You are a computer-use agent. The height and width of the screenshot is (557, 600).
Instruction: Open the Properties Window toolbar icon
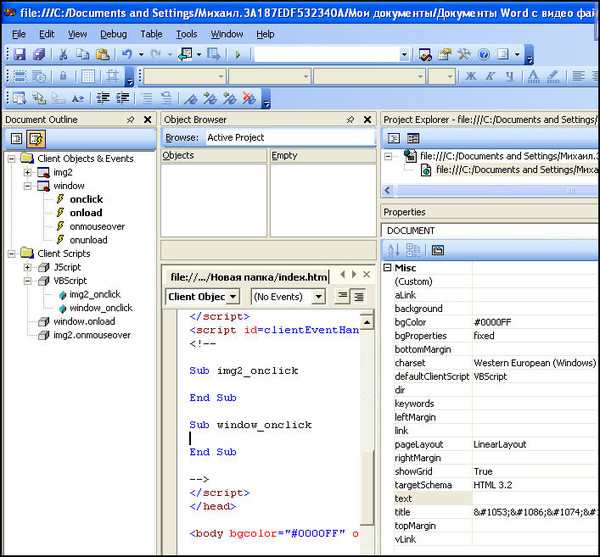[444, 55]
